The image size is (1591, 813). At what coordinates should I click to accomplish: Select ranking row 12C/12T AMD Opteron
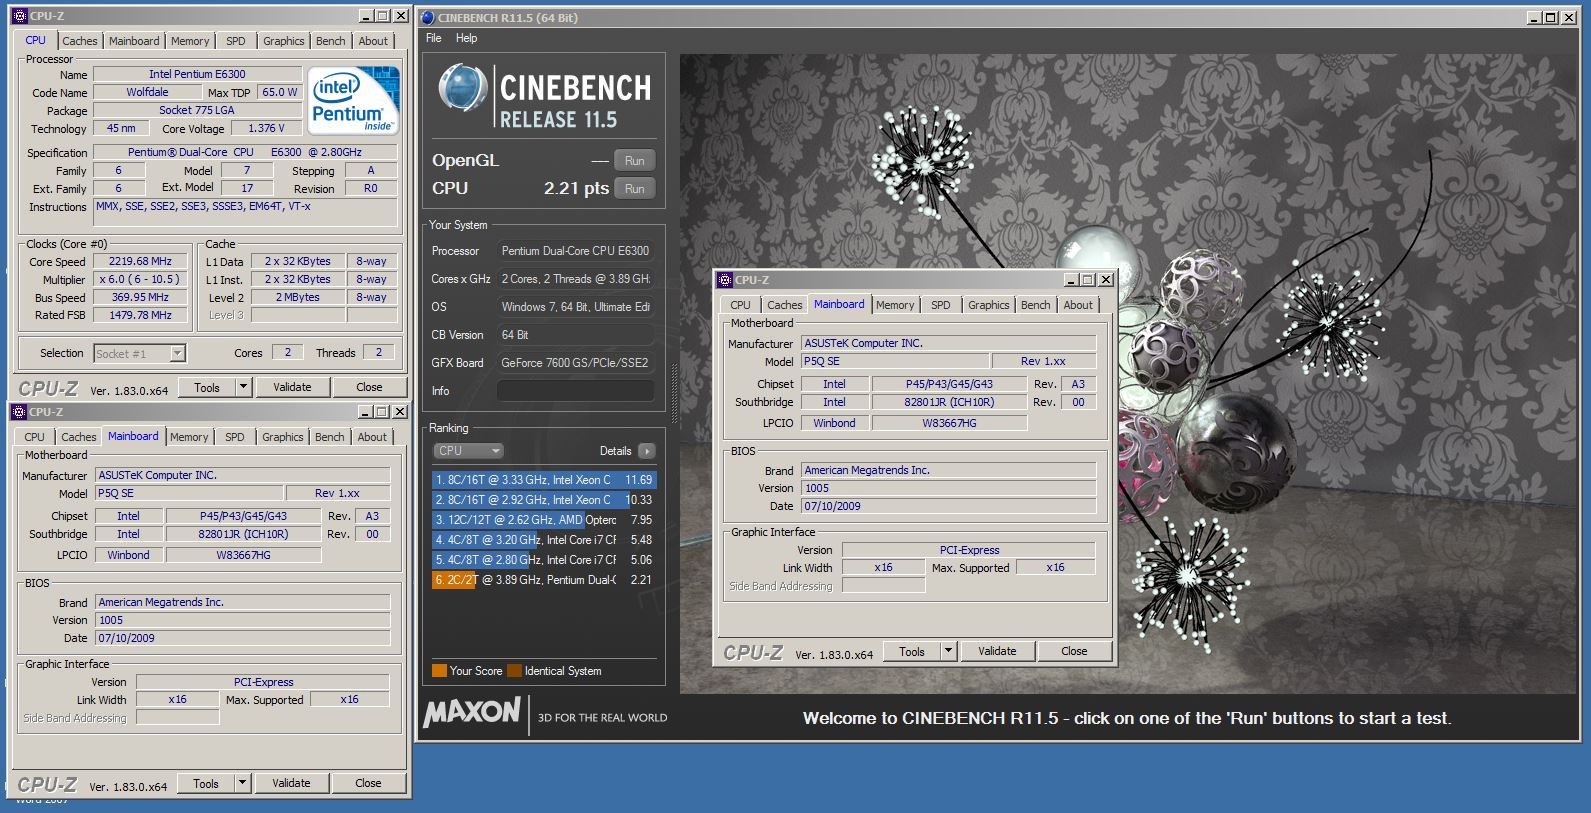[x=543, y=520]
